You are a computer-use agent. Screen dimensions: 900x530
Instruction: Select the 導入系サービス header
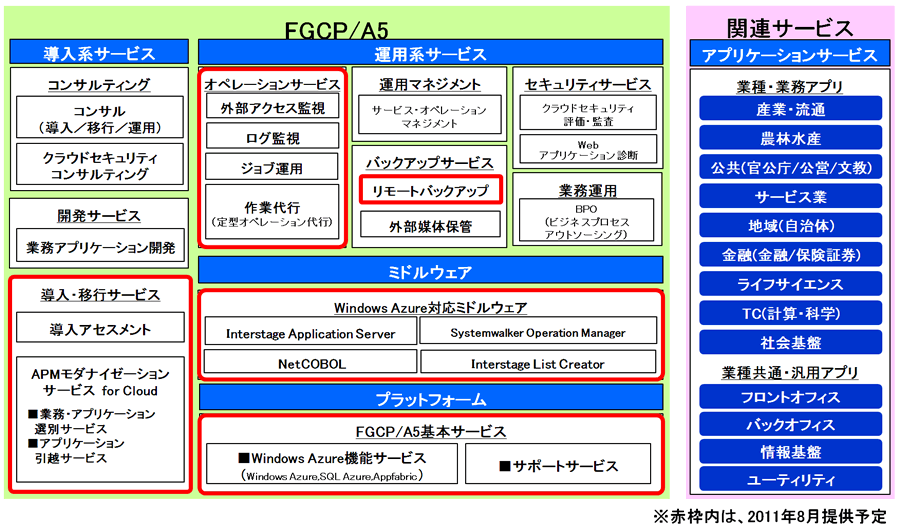[x=99, y=54]
